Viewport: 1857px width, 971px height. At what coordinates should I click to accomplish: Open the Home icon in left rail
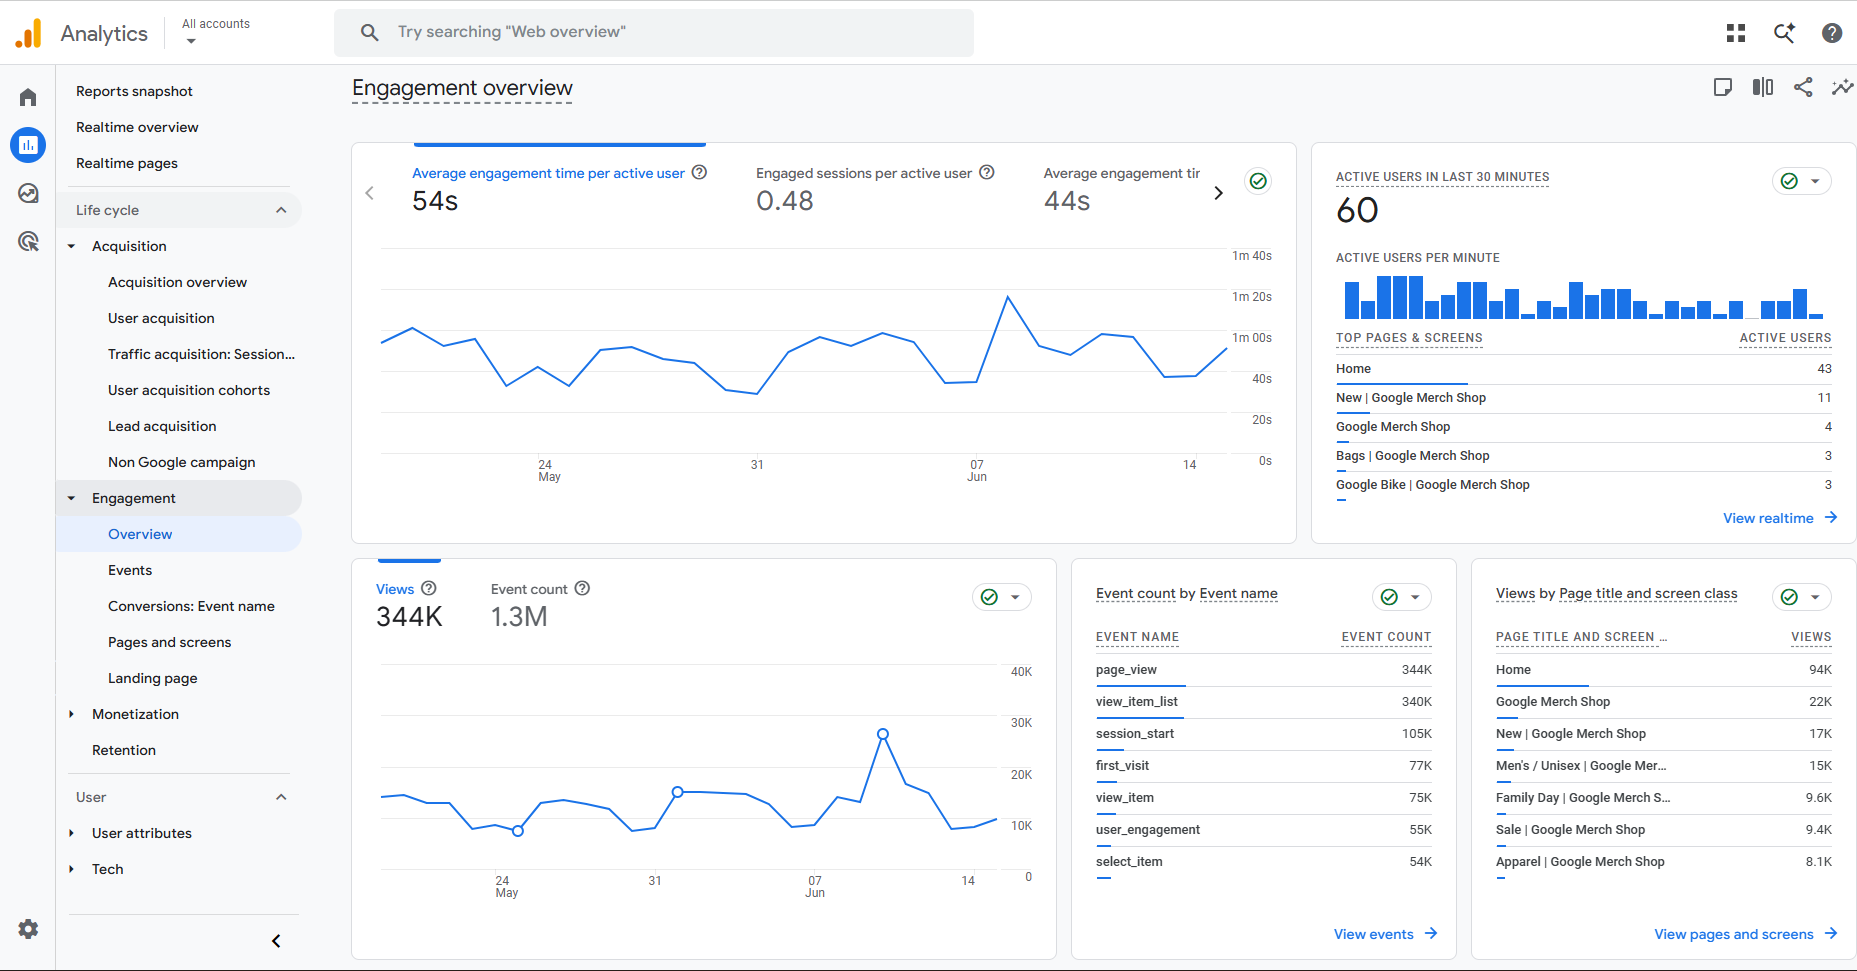click(x=28, y=97)
